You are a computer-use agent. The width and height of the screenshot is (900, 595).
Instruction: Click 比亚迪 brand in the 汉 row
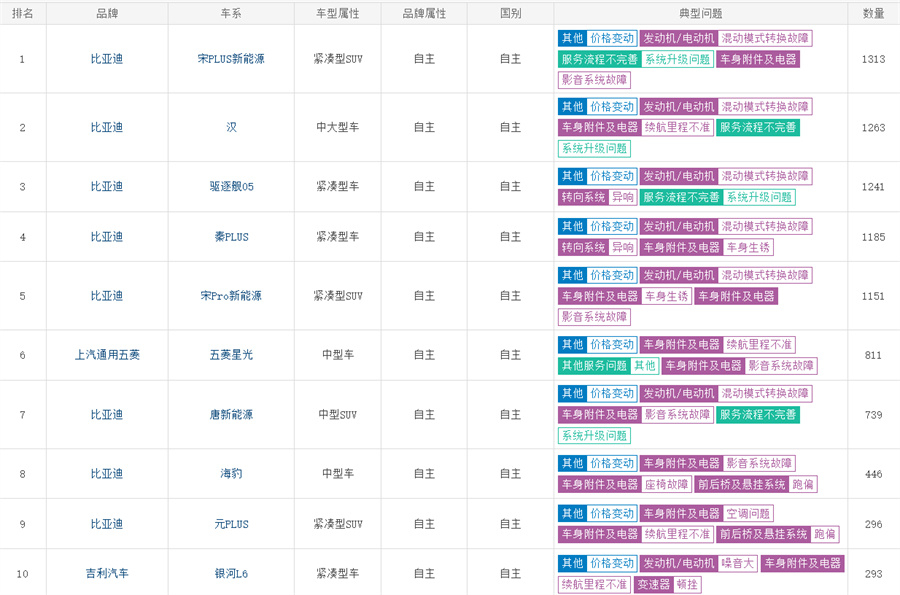[107, 127]
